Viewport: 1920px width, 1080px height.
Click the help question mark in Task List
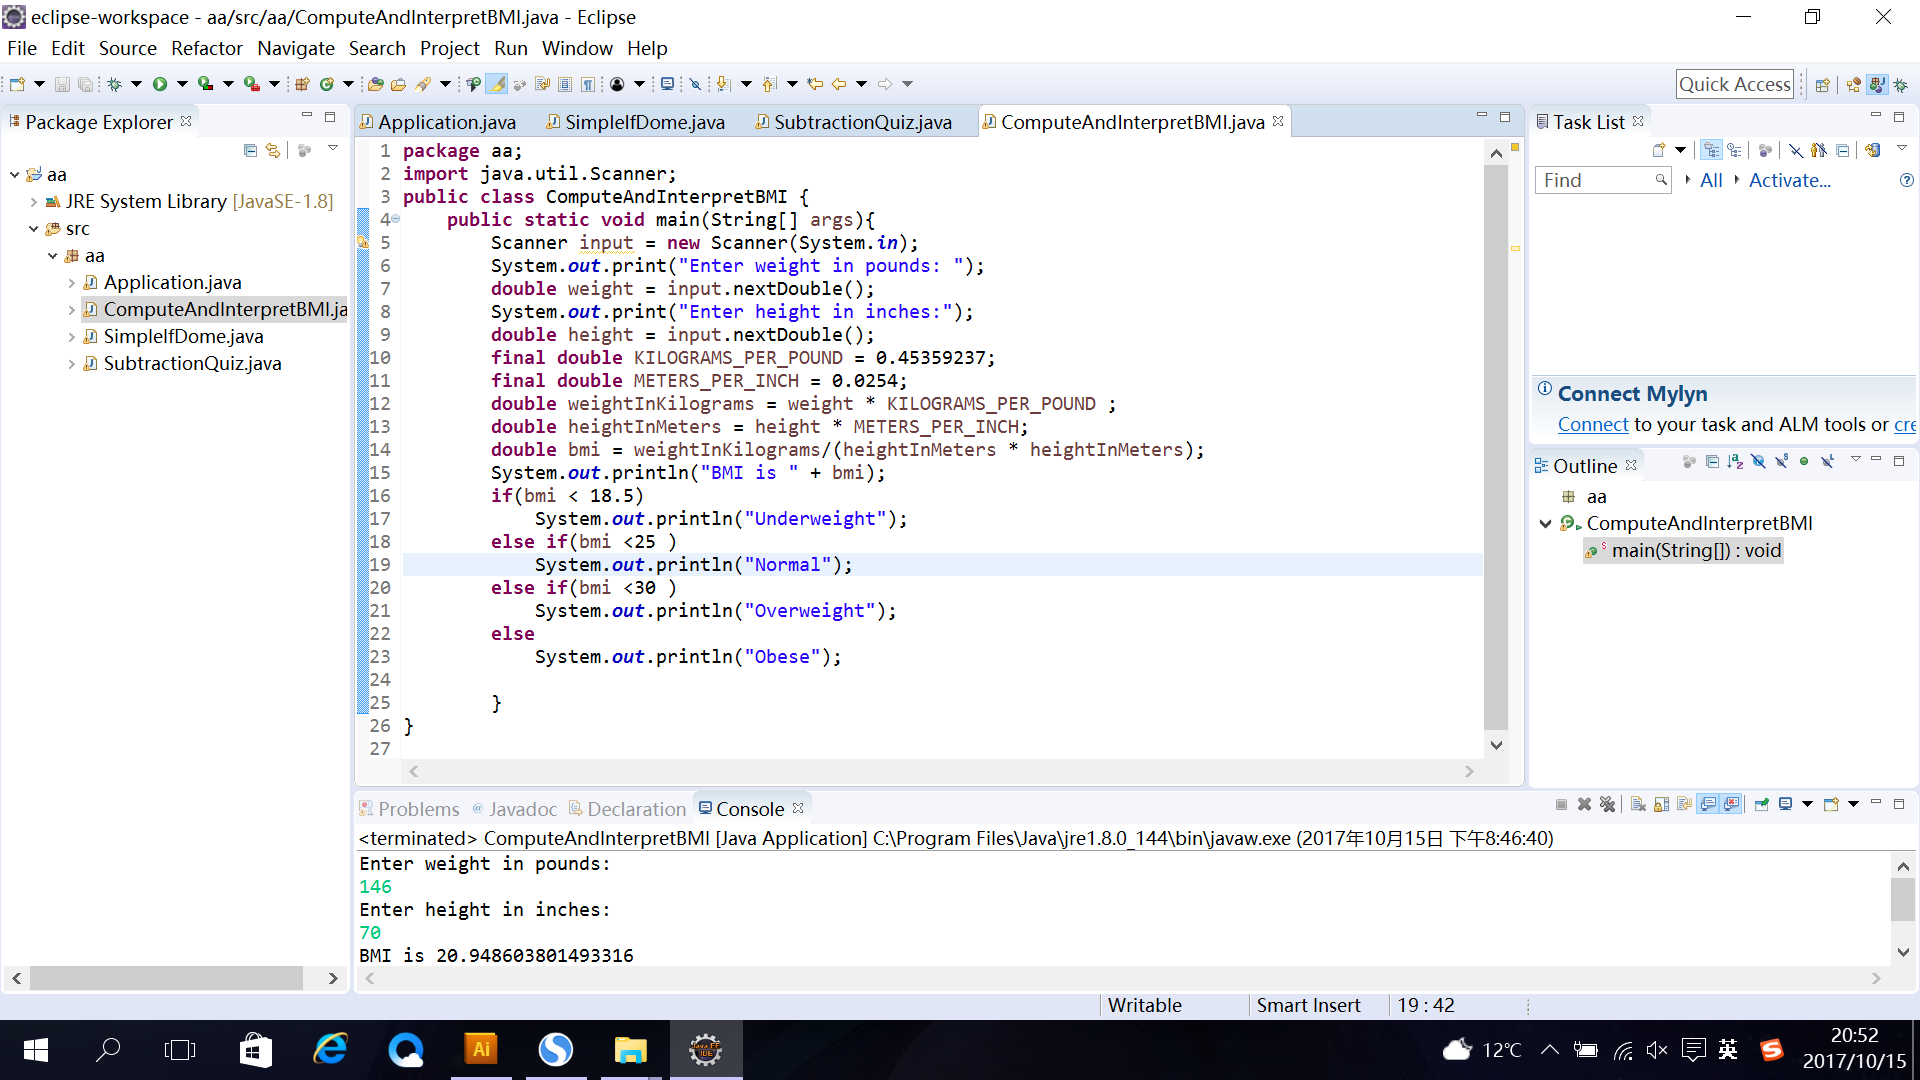point(1906,180)
